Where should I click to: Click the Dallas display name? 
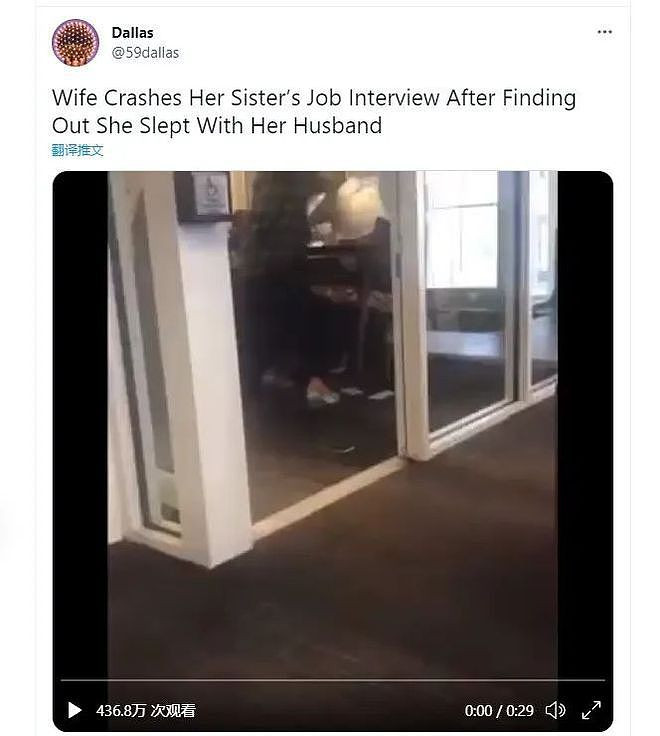[132, 33]
